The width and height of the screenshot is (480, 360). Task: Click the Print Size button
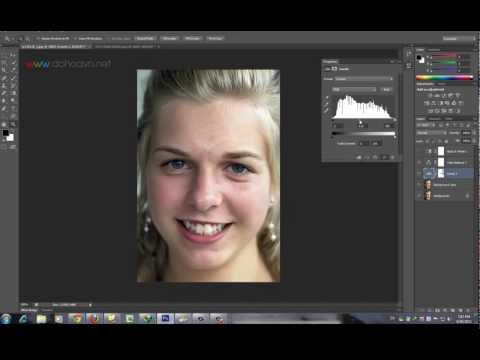click(x=215, y=39)
